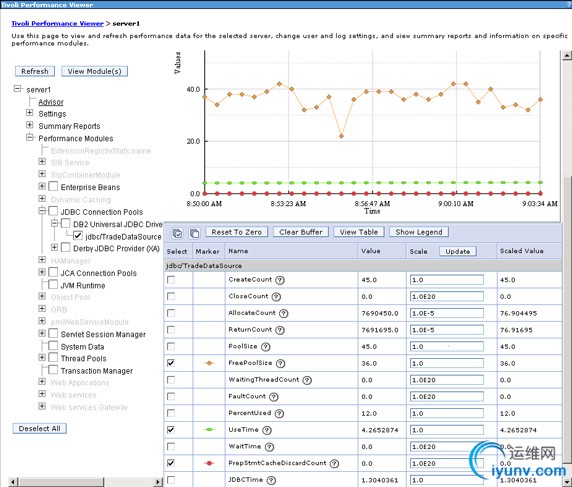Expand the JCA Connection Pools node
This screenshot has width=572, height=487.
42,272
